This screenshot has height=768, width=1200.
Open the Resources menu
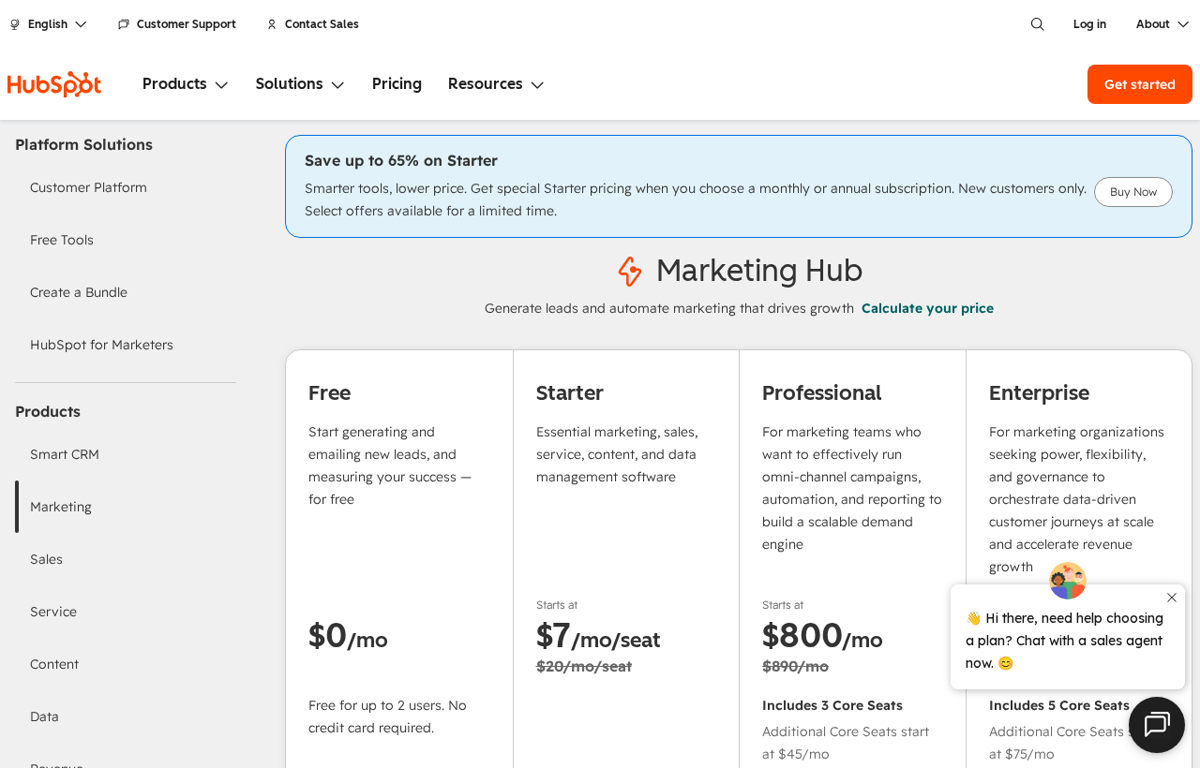click(x=496, y=84)
